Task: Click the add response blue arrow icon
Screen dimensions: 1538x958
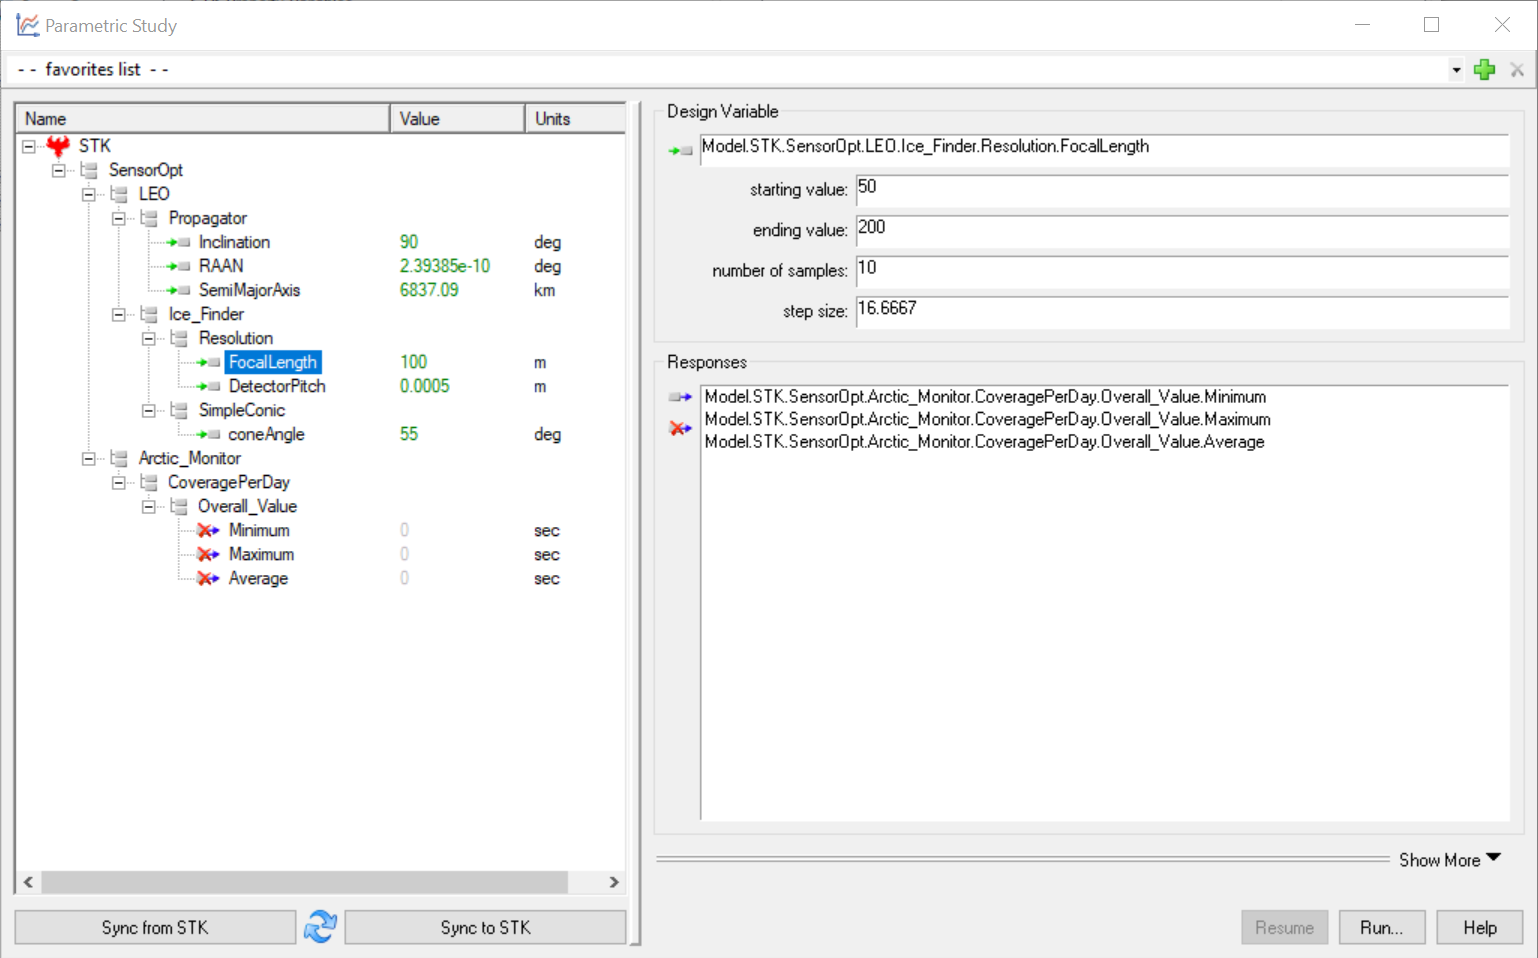Action: pyautogui.click(x=680, y=397)
